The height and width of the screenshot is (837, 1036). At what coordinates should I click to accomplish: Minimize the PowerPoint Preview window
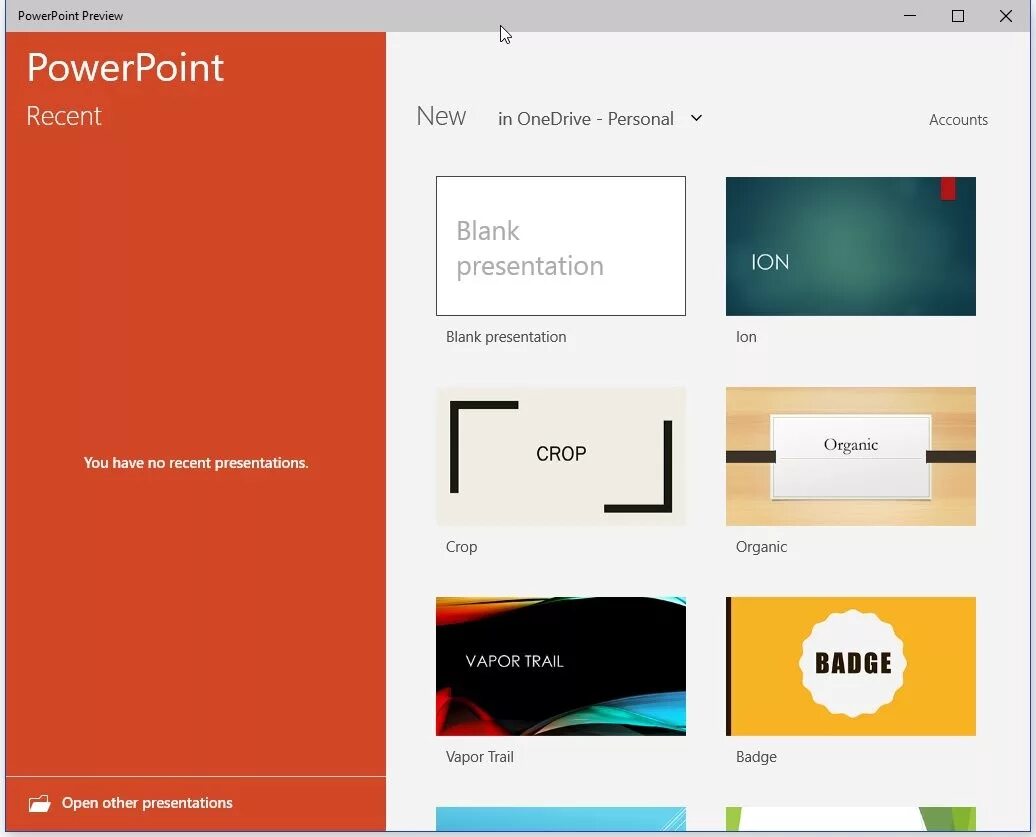910,16
